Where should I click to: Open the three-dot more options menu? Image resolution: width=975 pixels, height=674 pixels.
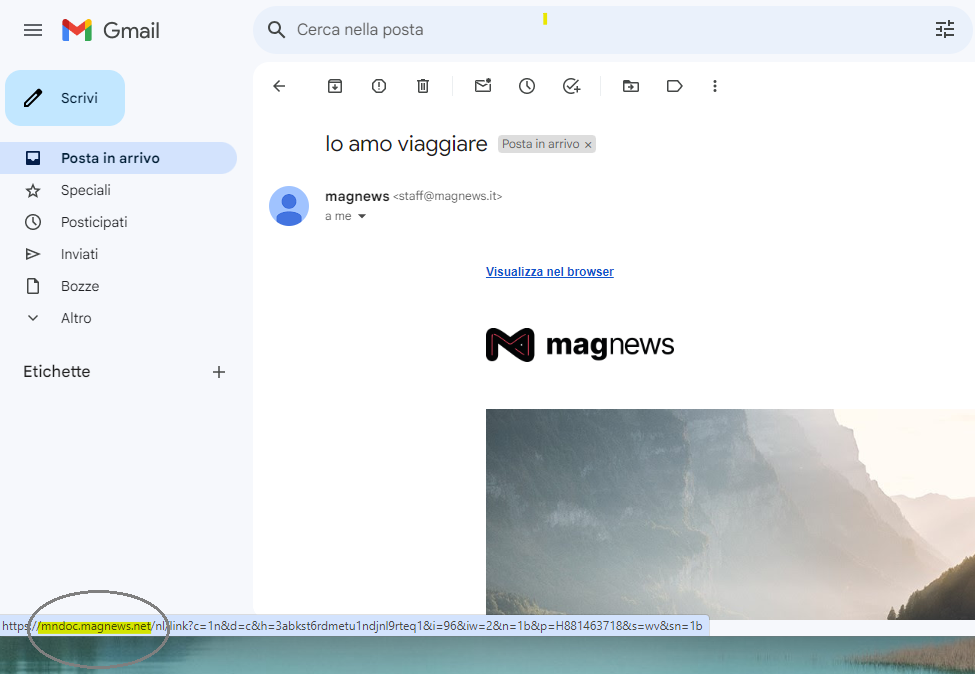(715, 86)
